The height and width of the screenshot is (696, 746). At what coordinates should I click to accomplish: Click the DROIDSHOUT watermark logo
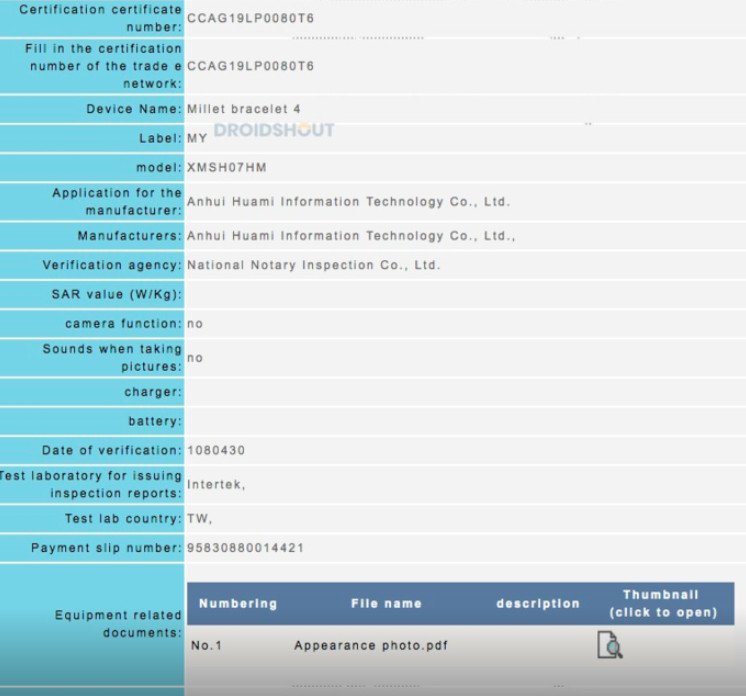pyautogui.click(x=274, y=130)
